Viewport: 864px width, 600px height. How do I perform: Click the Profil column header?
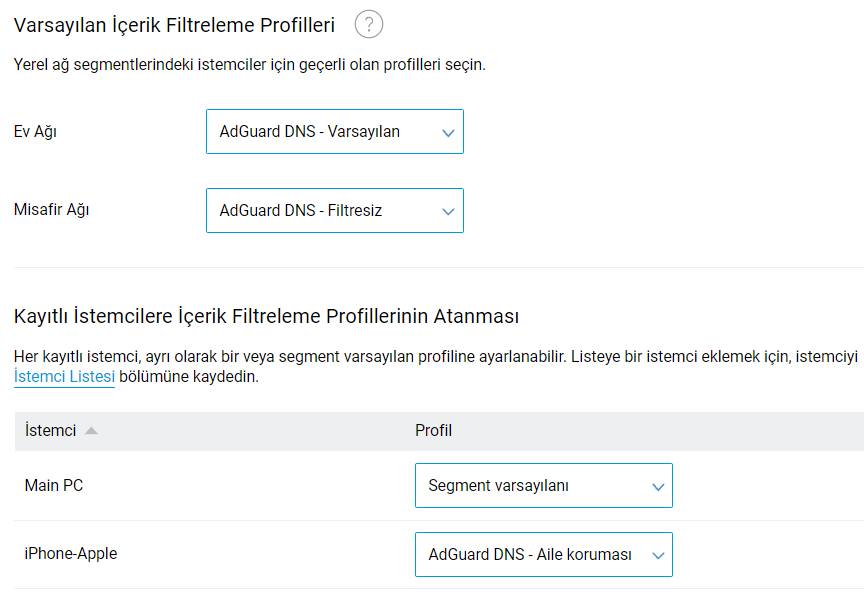(433, 431)
